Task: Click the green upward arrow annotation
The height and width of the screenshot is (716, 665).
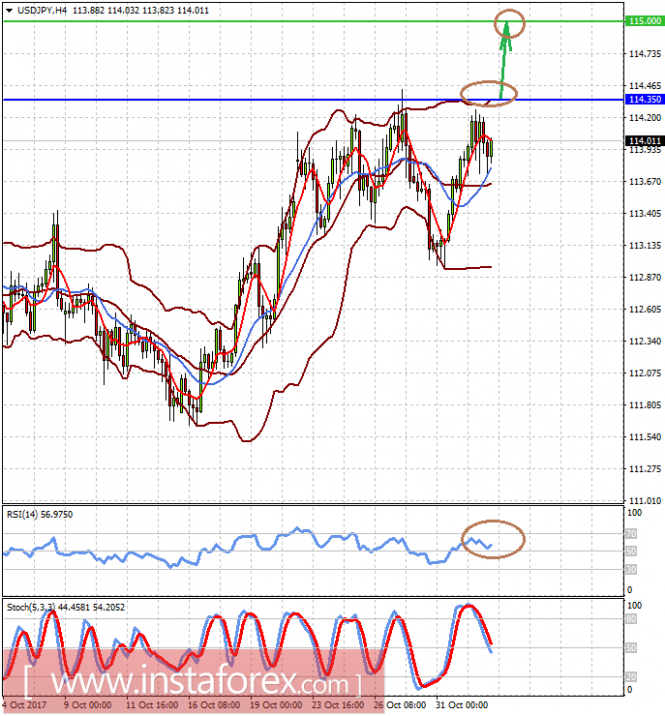Action: click(504, 60)
